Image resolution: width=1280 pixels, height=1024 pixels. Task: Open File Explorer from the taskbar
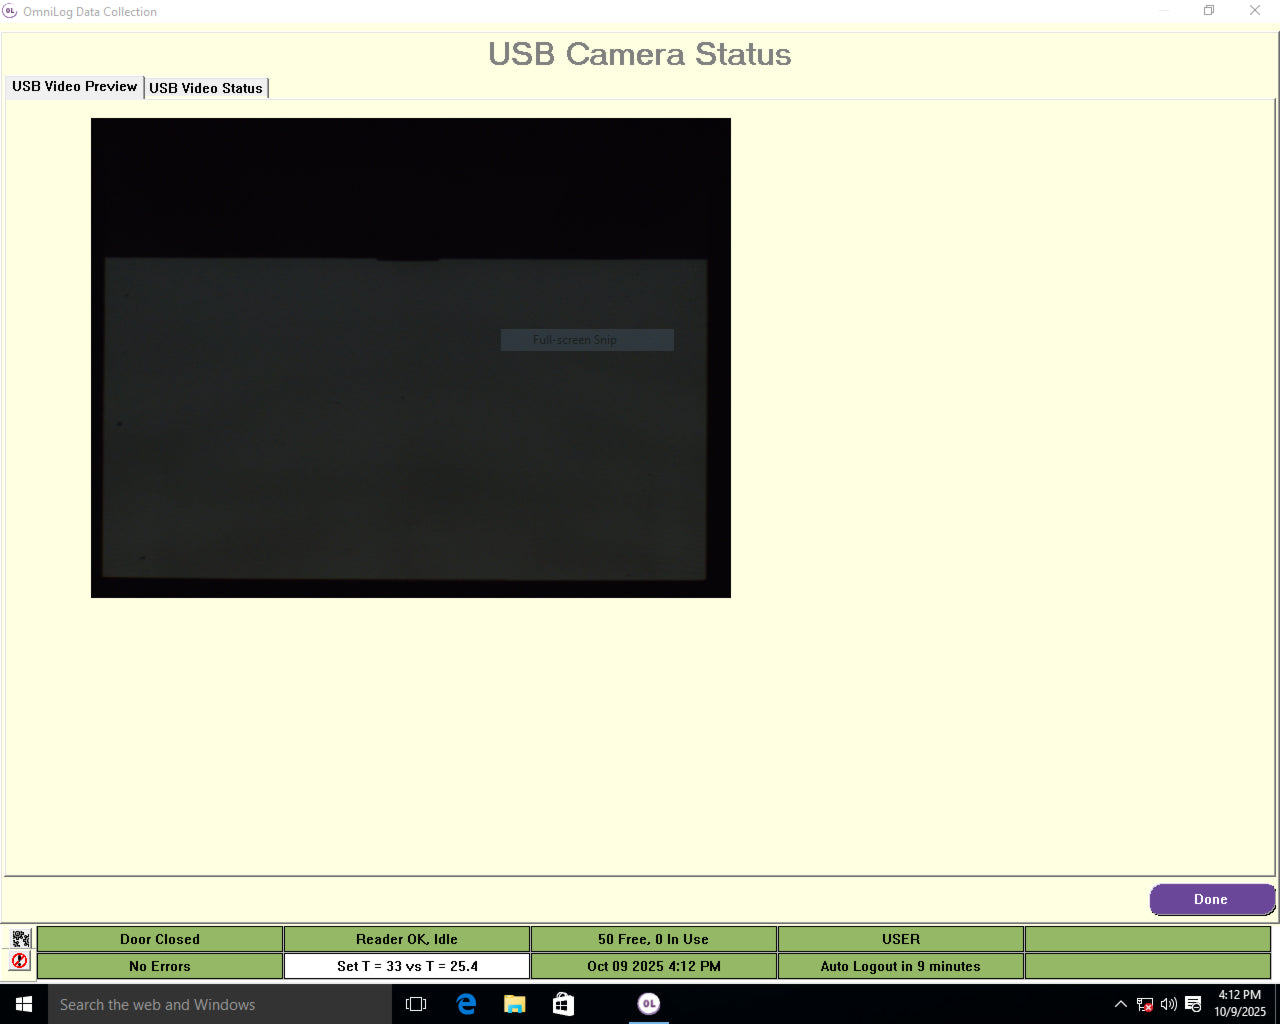coord(515,1004)
